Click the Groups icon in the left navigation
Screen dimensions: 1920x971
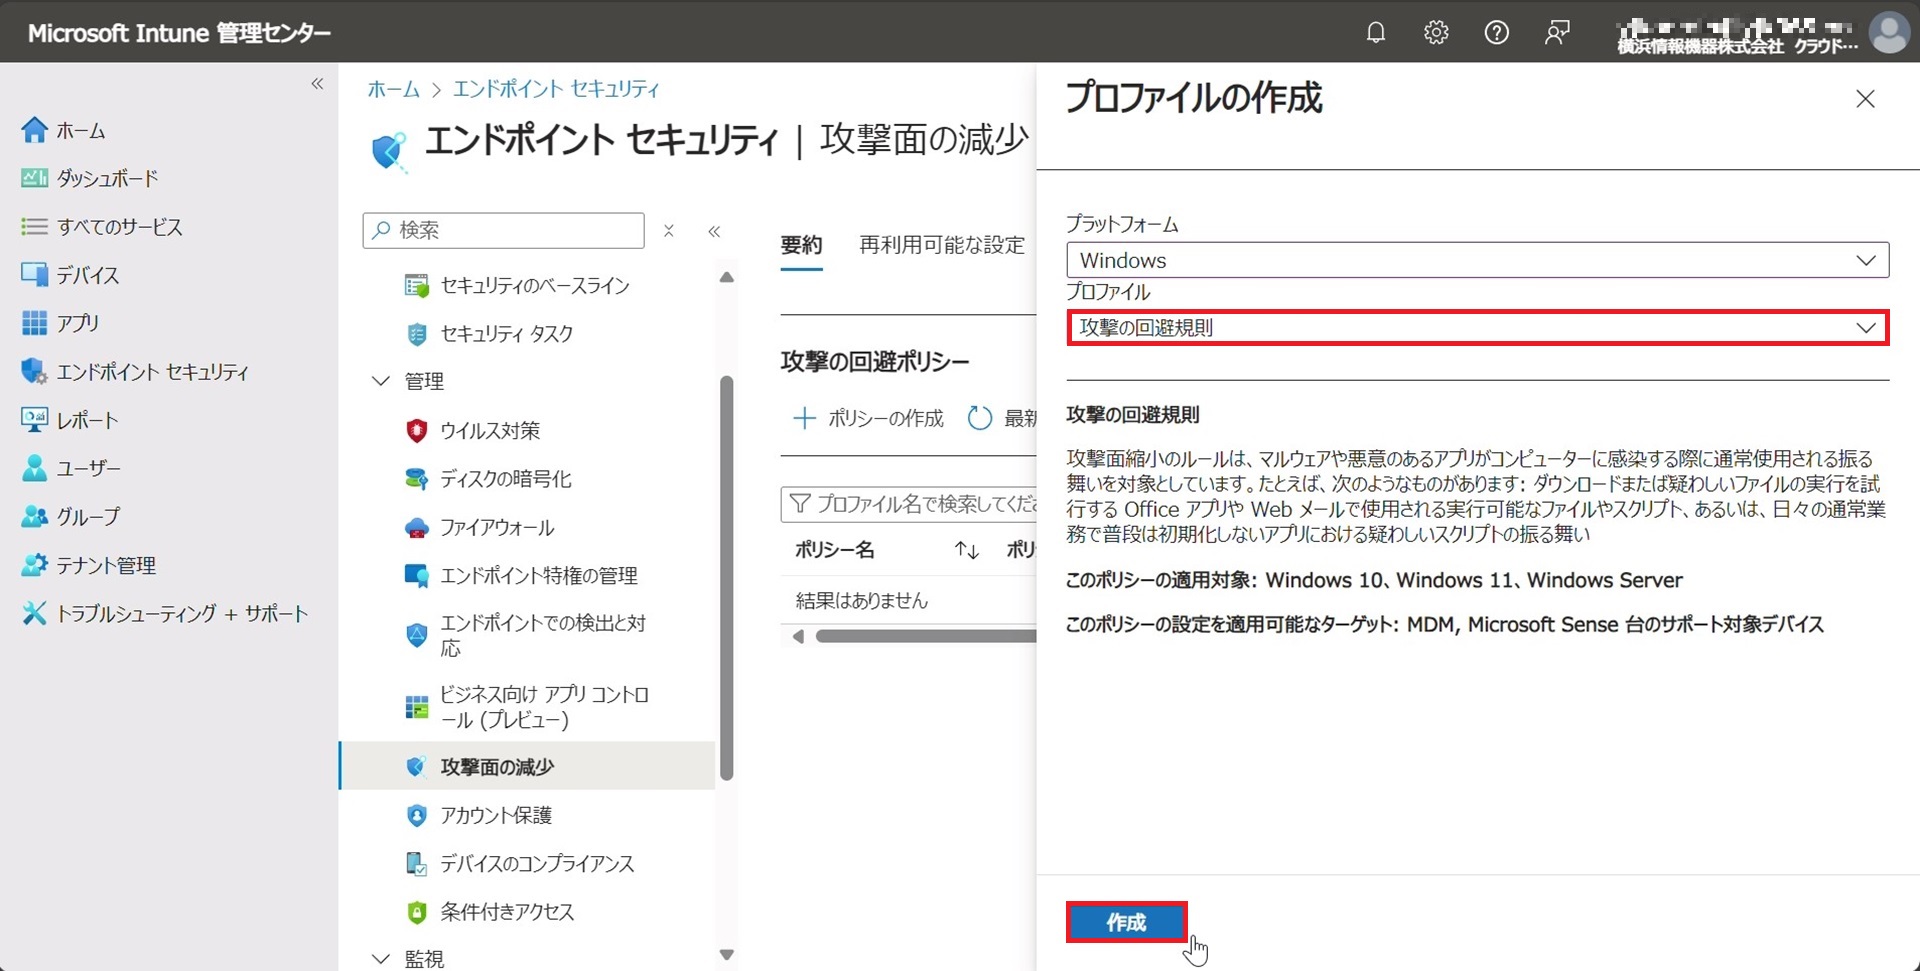[34, 516]
